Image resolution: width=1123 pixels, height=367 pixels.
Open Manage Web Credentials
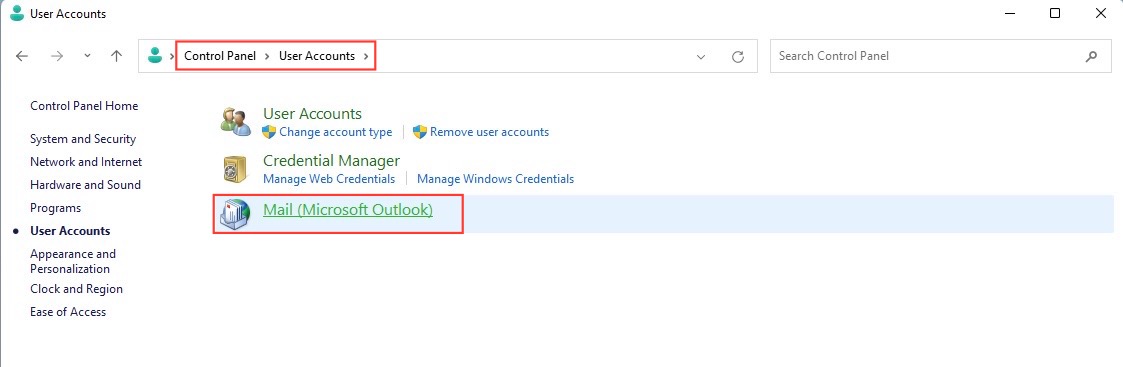point(329,178)
